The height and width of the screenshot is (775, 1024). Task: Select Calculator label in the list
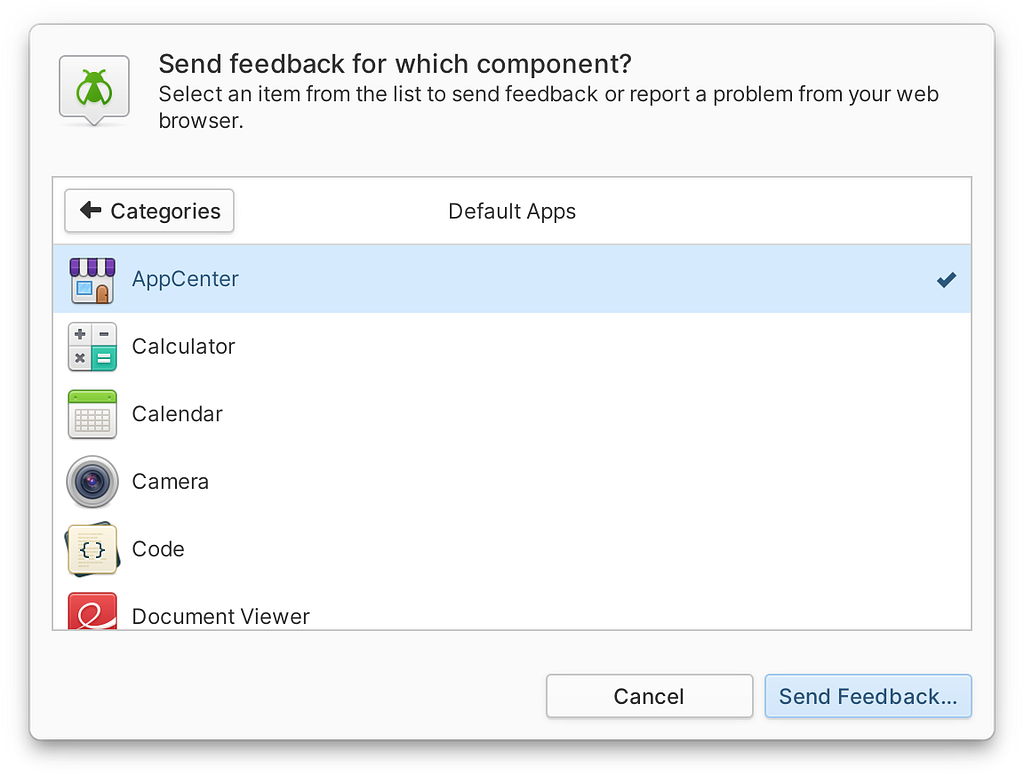[x=184, y=347]
